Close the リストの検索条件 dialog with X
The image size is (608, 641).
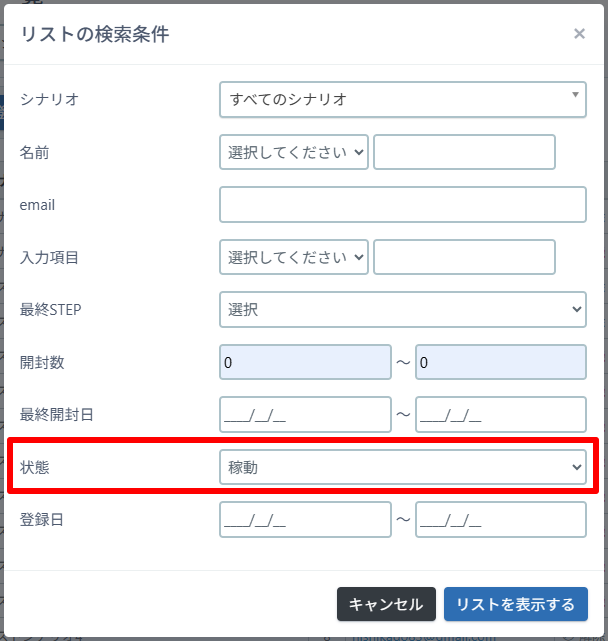coord(579,34)
